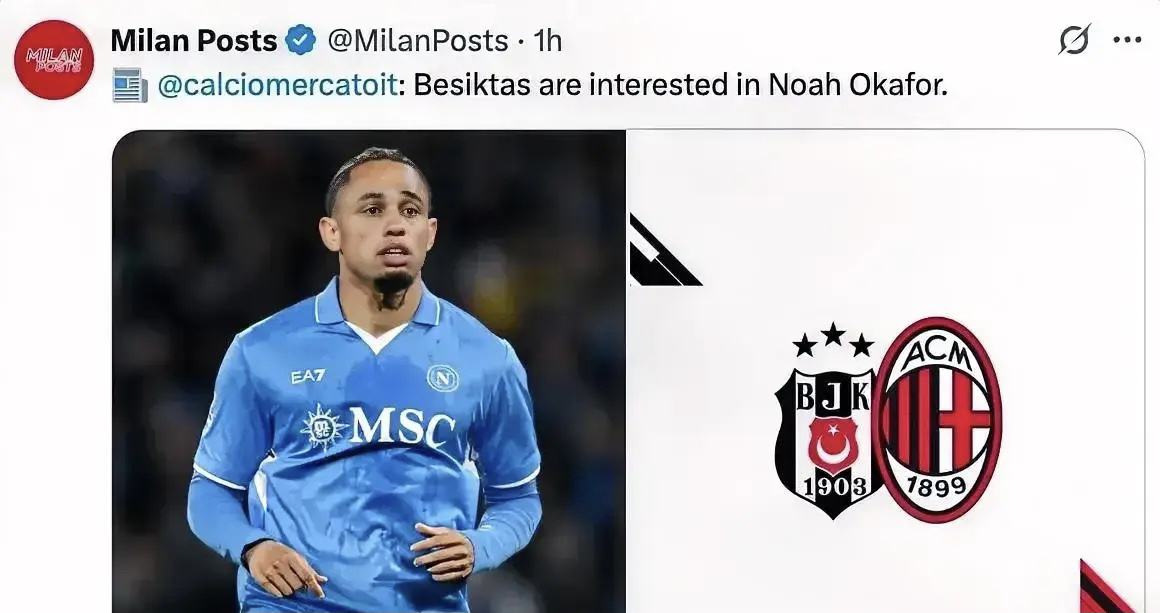
Task: Click the 1899 text on the Milan crest
Action: click(x=937, y=487)
